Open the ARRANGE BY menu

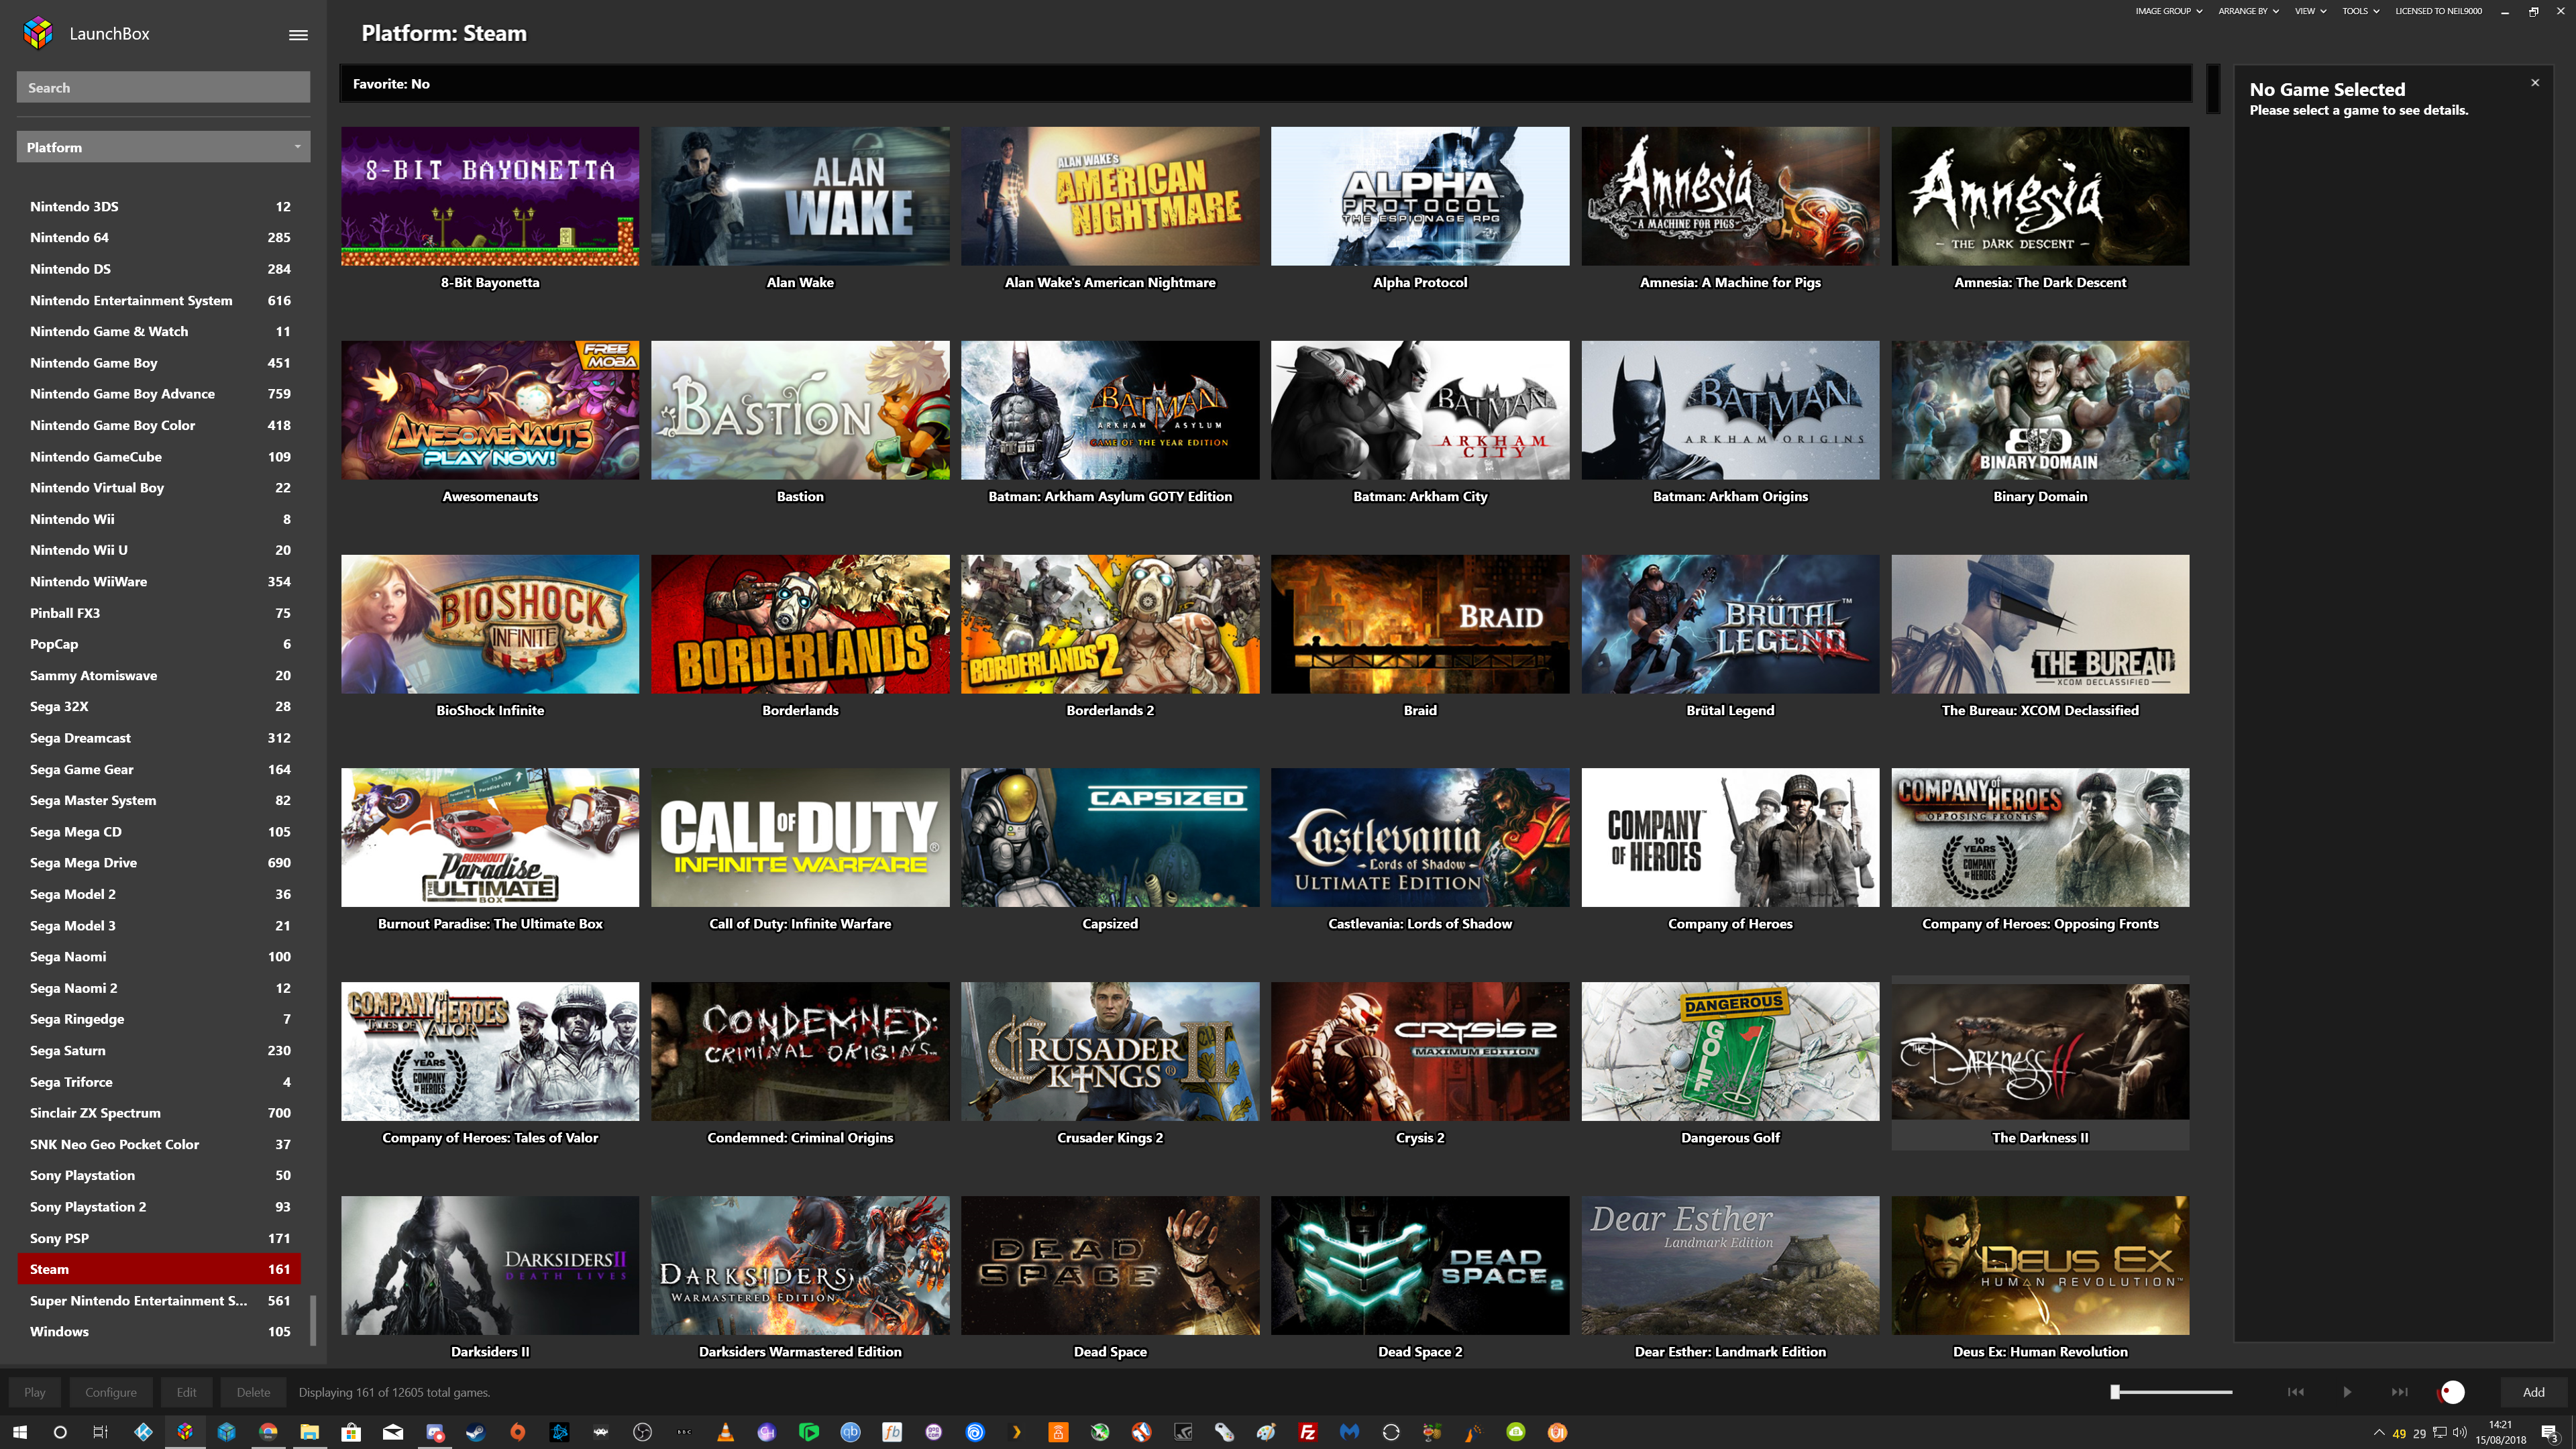click(x=2248, y=11)
